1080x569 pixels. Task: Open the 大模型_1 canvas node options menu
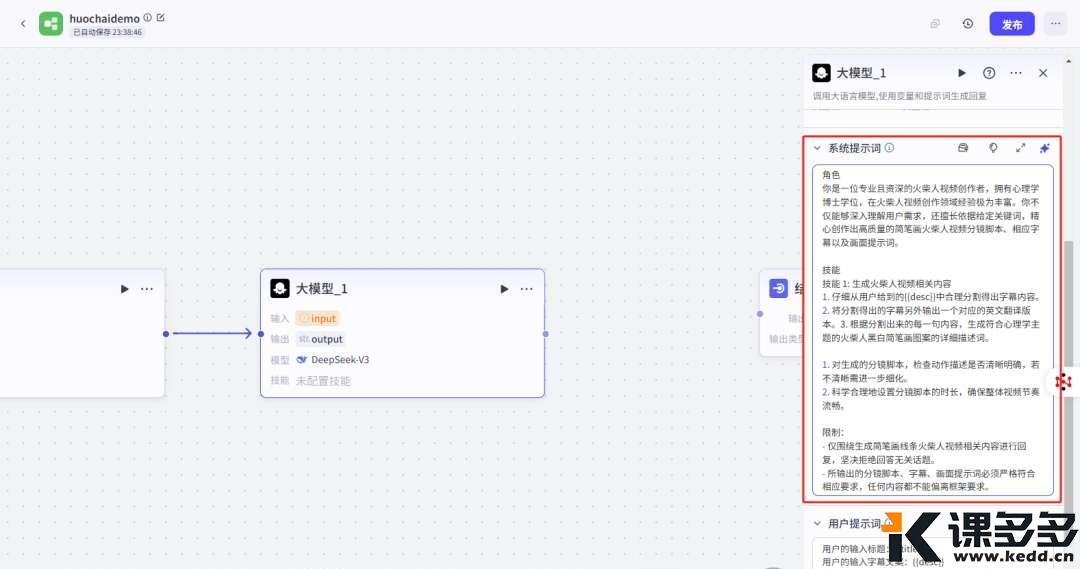click(527, 289)
